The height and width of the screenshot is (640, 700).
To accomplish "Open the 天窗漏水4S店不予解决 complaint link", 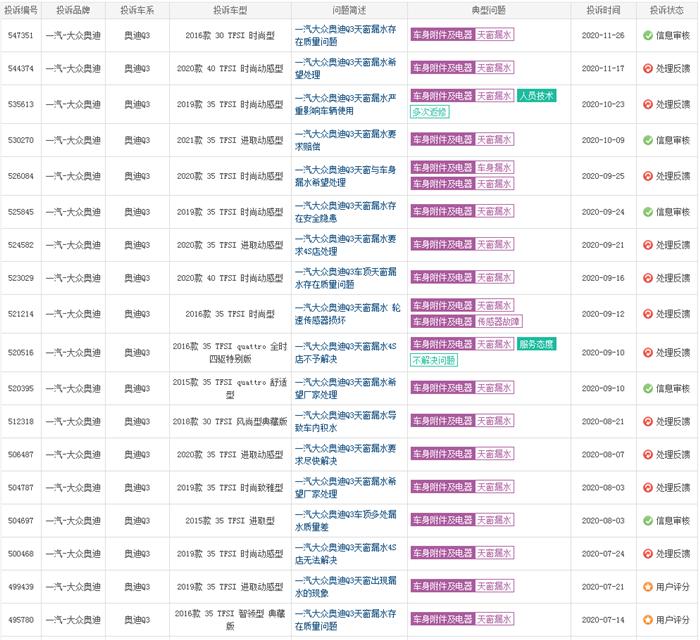I will (345, 353).
